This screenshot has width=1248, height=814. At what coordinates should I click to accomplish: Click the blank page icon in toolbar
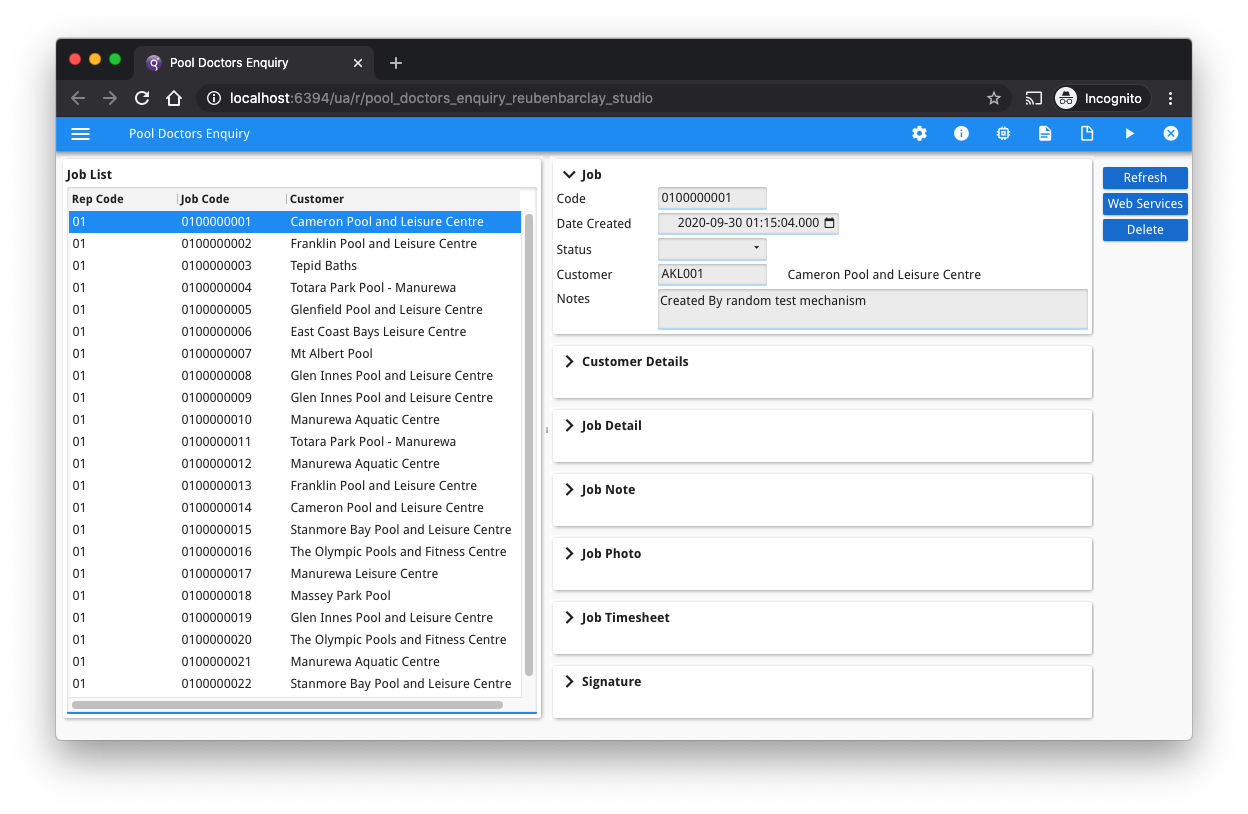1087,133
